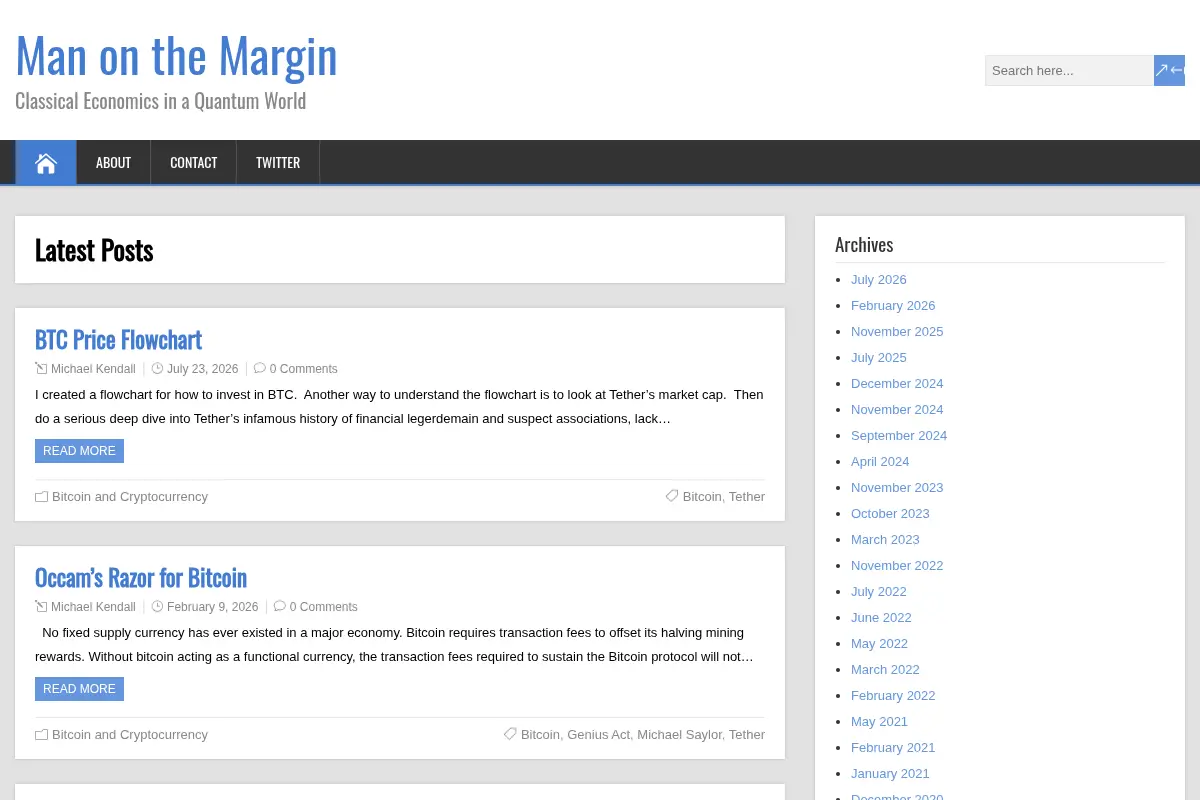
Task: Open the Contact menu item
Action: tap(193, 163)
